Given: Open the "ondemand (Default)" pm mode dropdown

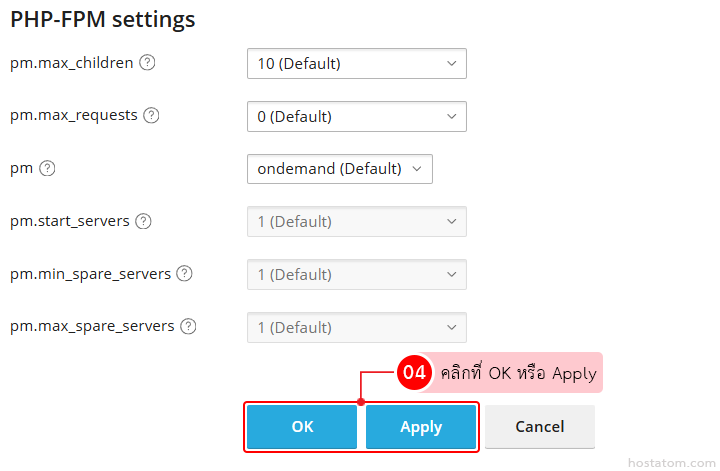Looking at the screenshot, I should click(x=339, y=169).
